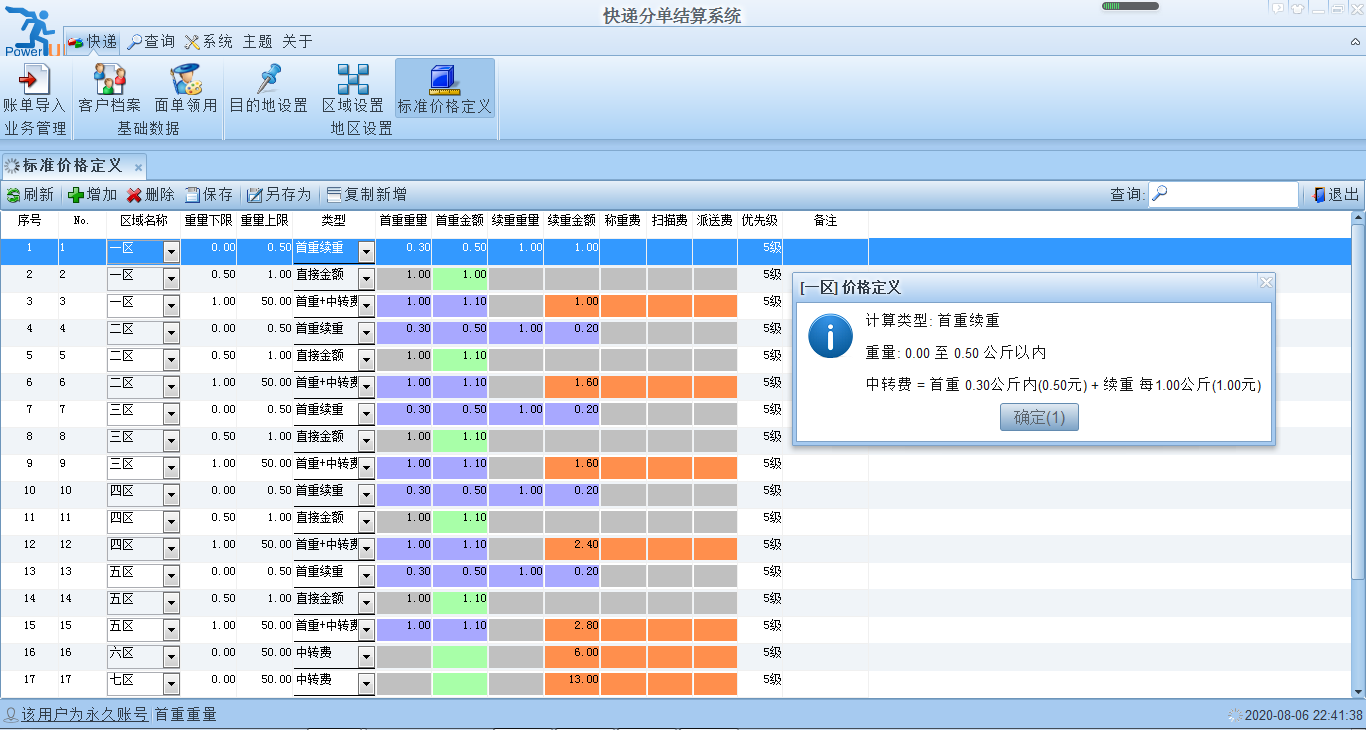
Task: Click row 3 orange 续重金额 cell 1.00
Action: 572,306
